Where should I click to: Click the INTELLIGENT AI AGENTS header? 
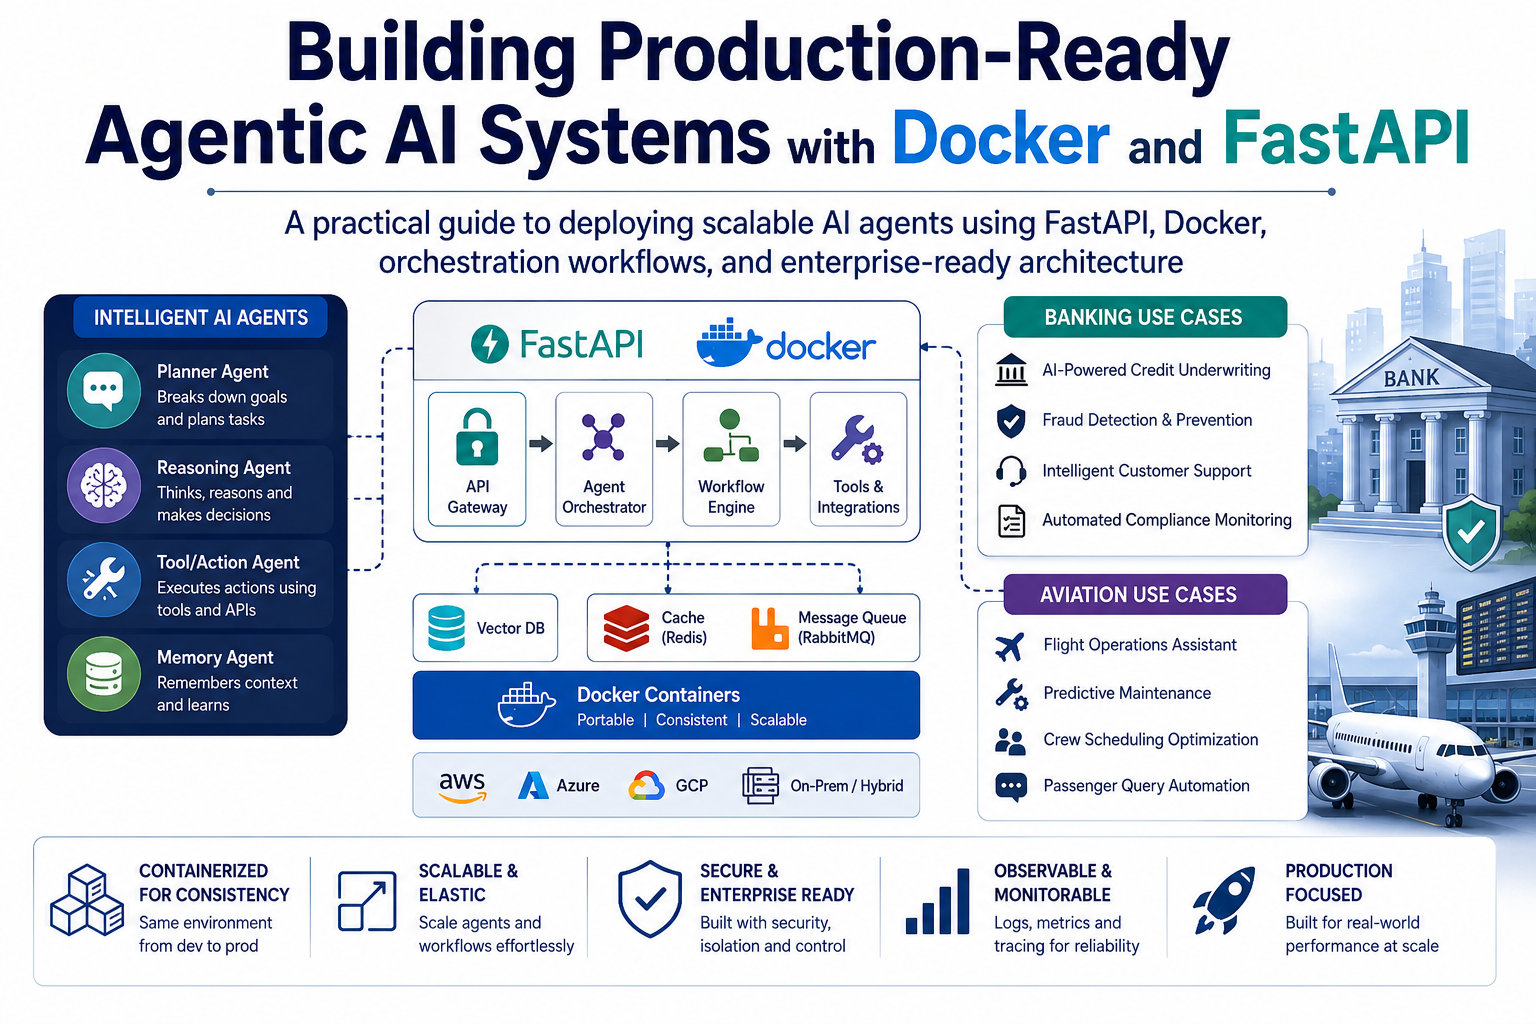(x=201, y=318)
